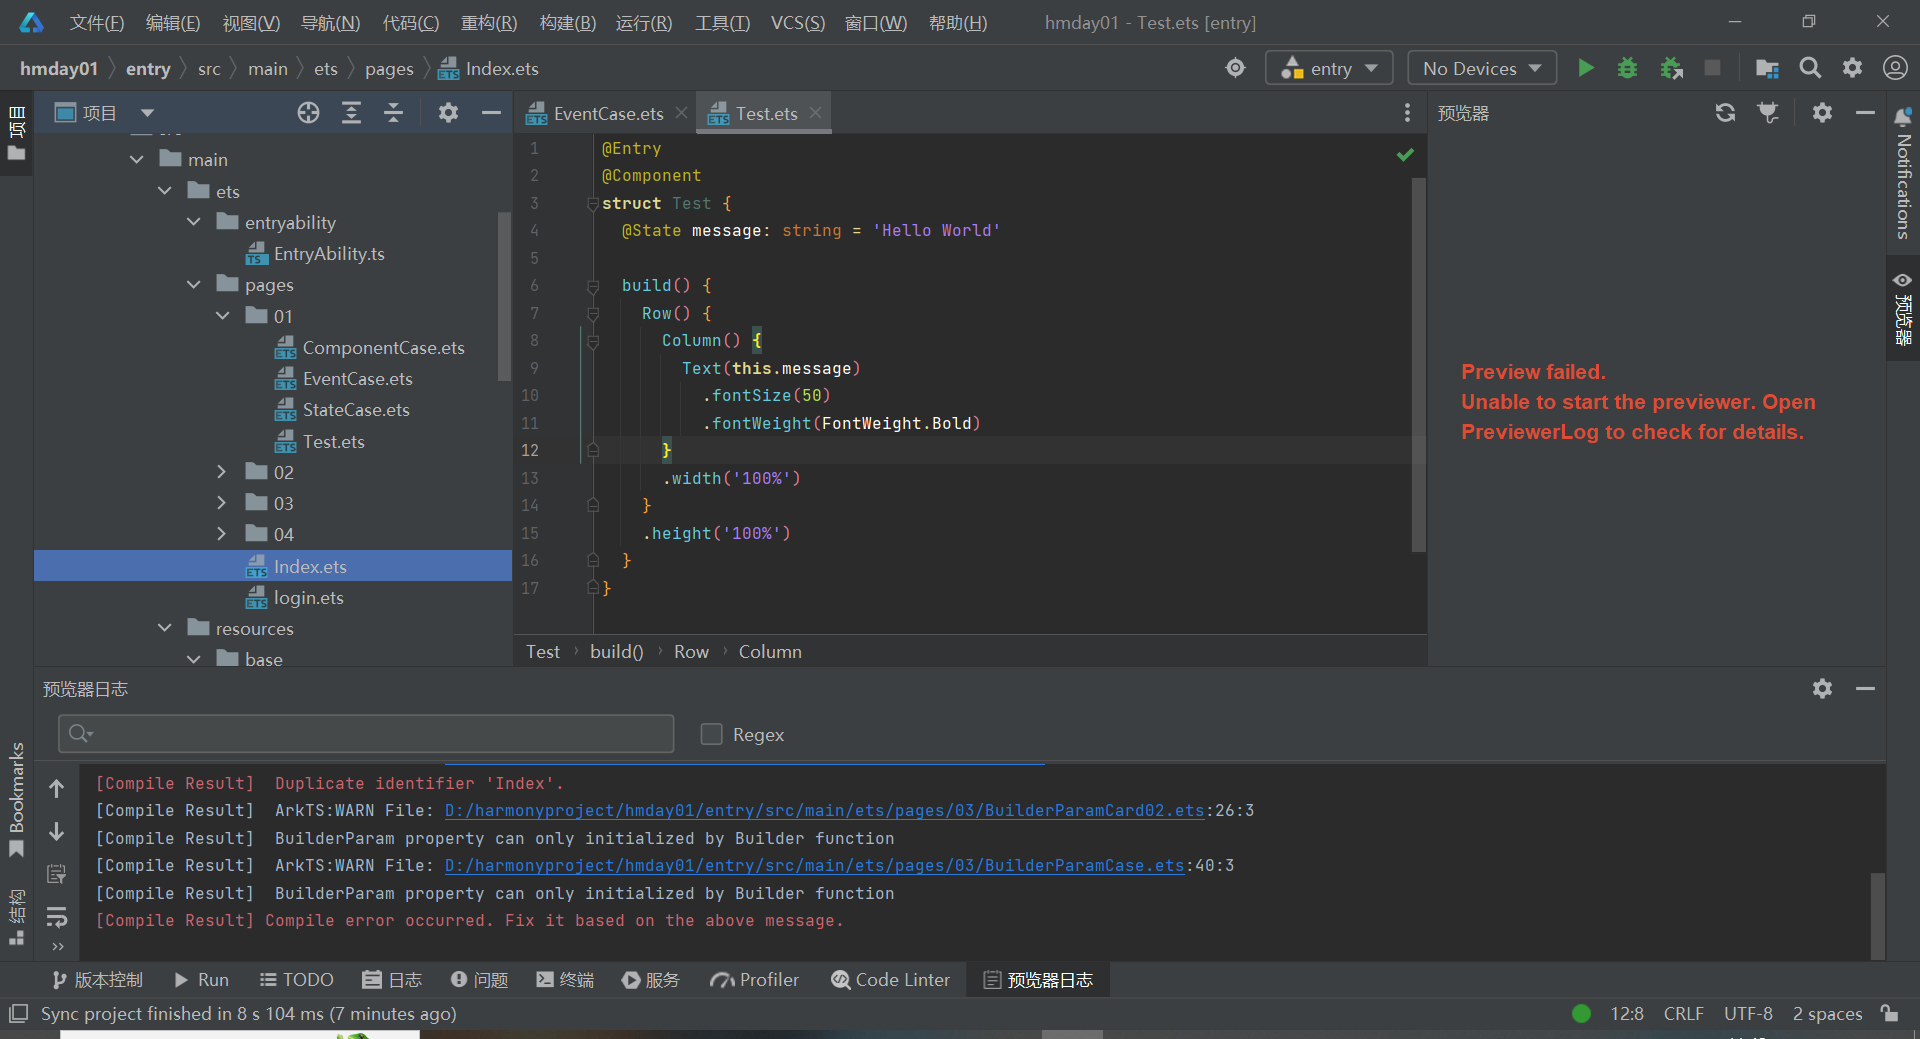Click the green debug bug icon
This screenshot has height=1039, width=1920.
[1628, 68]
